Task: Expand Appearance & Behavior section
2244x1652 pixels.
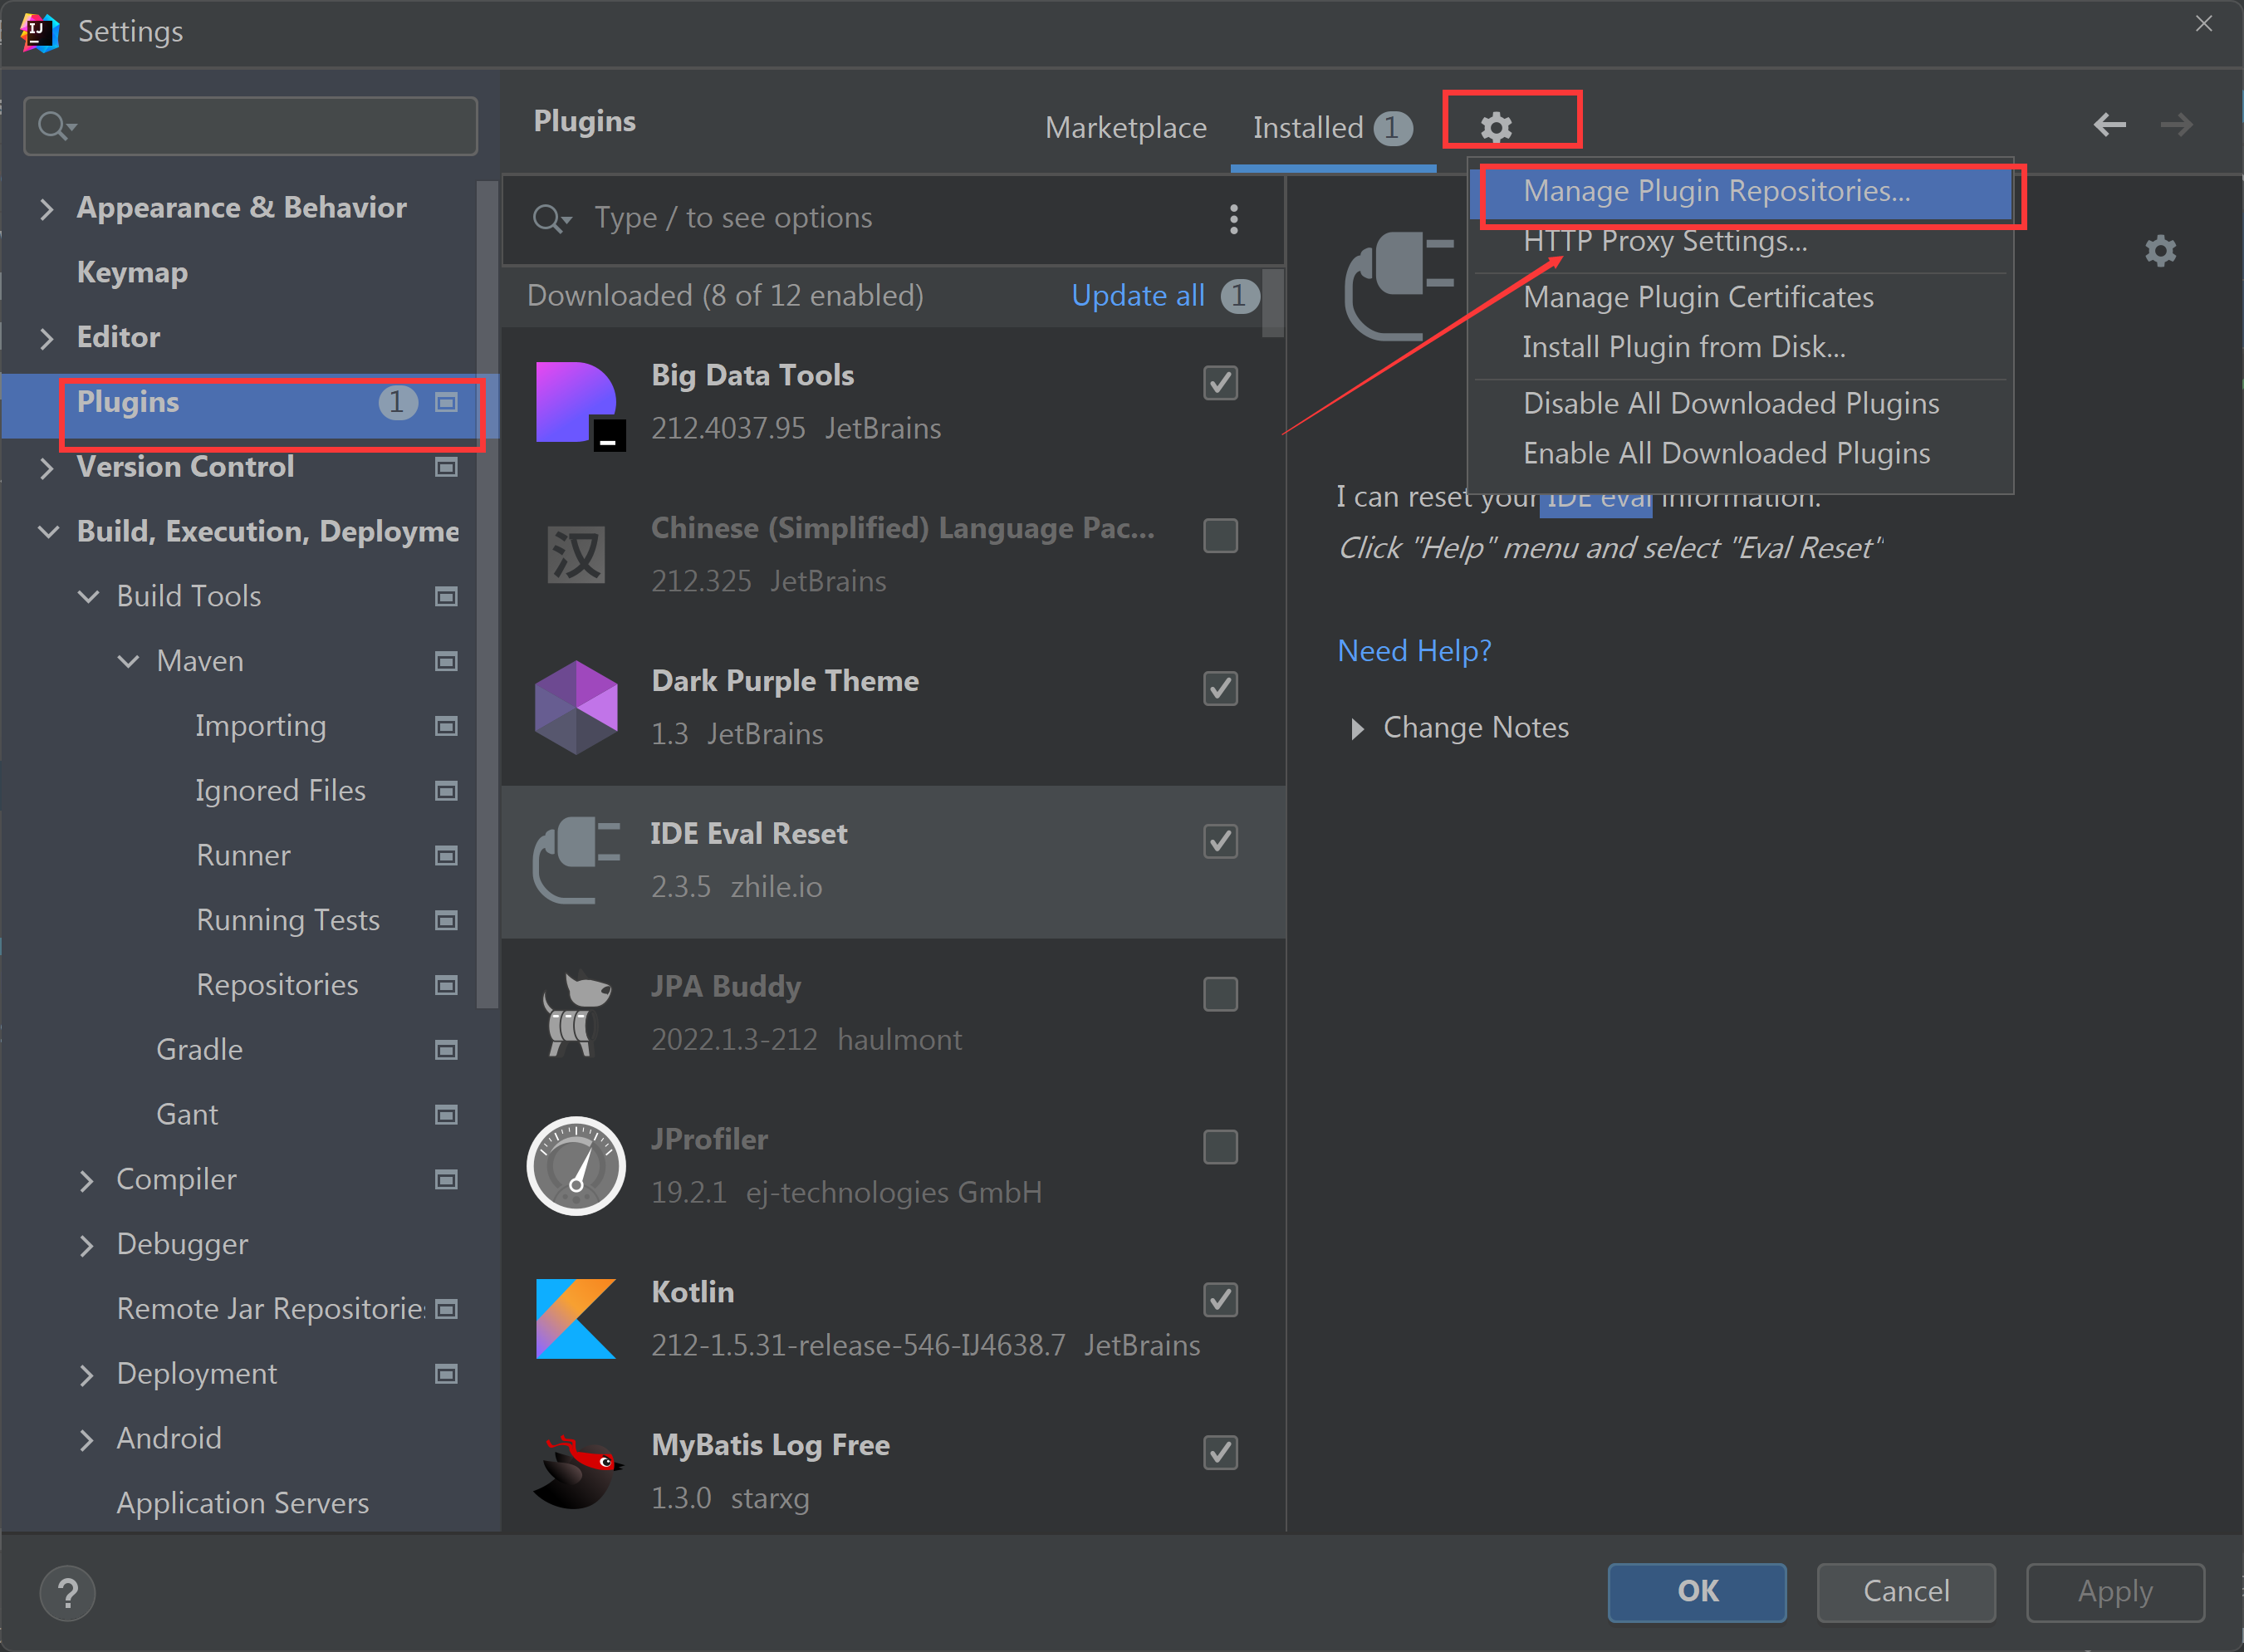Action: (x=46, y=209)
